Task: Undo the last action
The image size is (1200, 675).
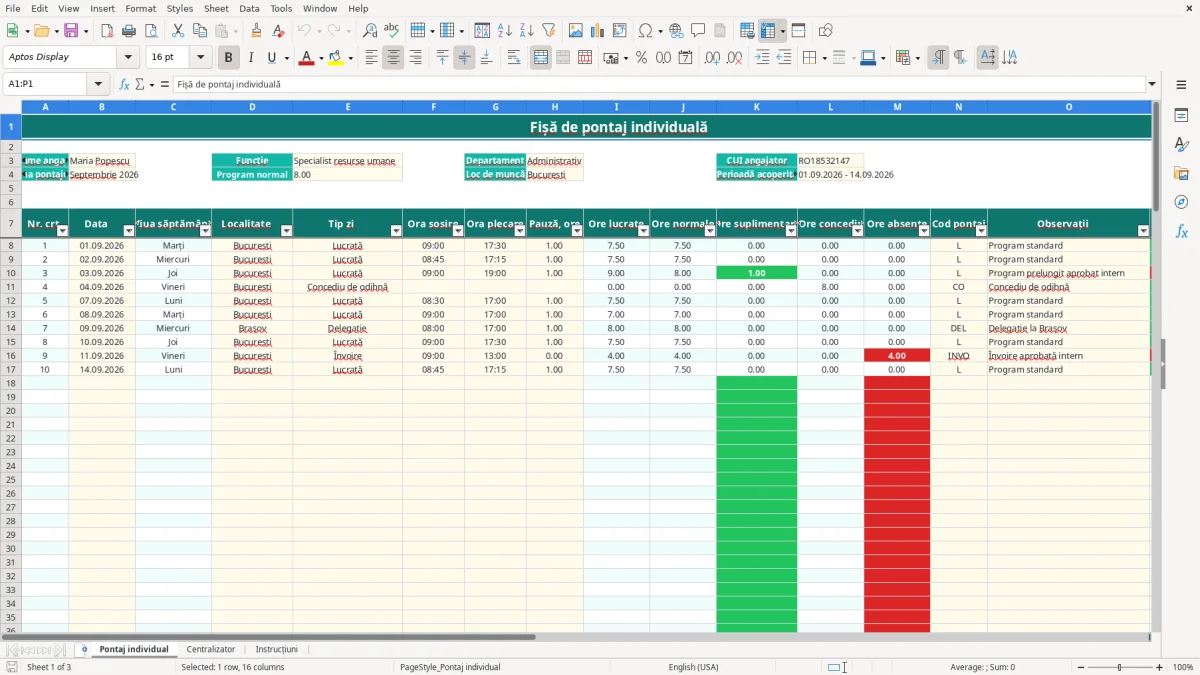Action: click(304, 31)
